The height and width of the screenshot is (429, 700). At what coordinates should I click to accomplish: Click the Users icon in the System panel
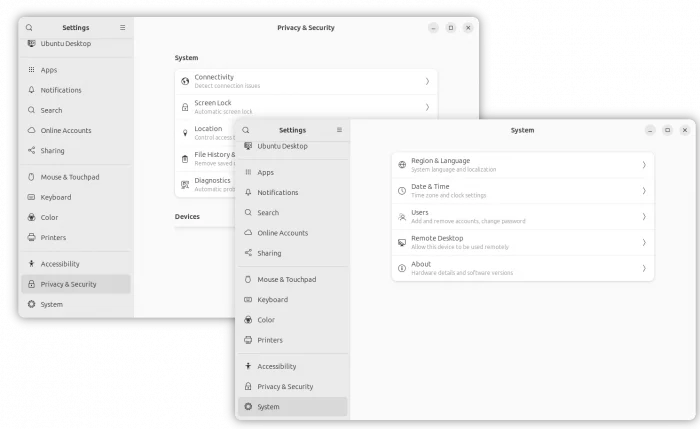402,216
